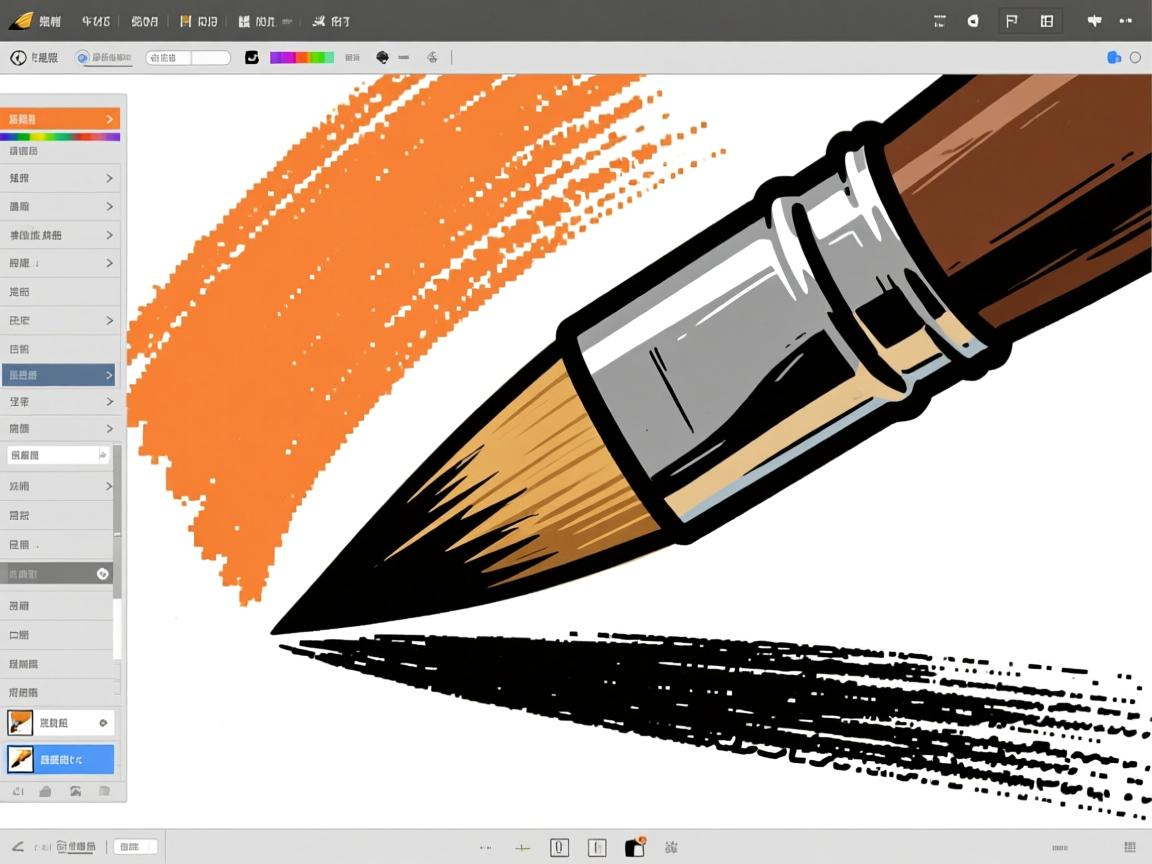Expand the blue-gray selected sidebar row arrow
1152x864 pixels.
(x=109, y=375)
